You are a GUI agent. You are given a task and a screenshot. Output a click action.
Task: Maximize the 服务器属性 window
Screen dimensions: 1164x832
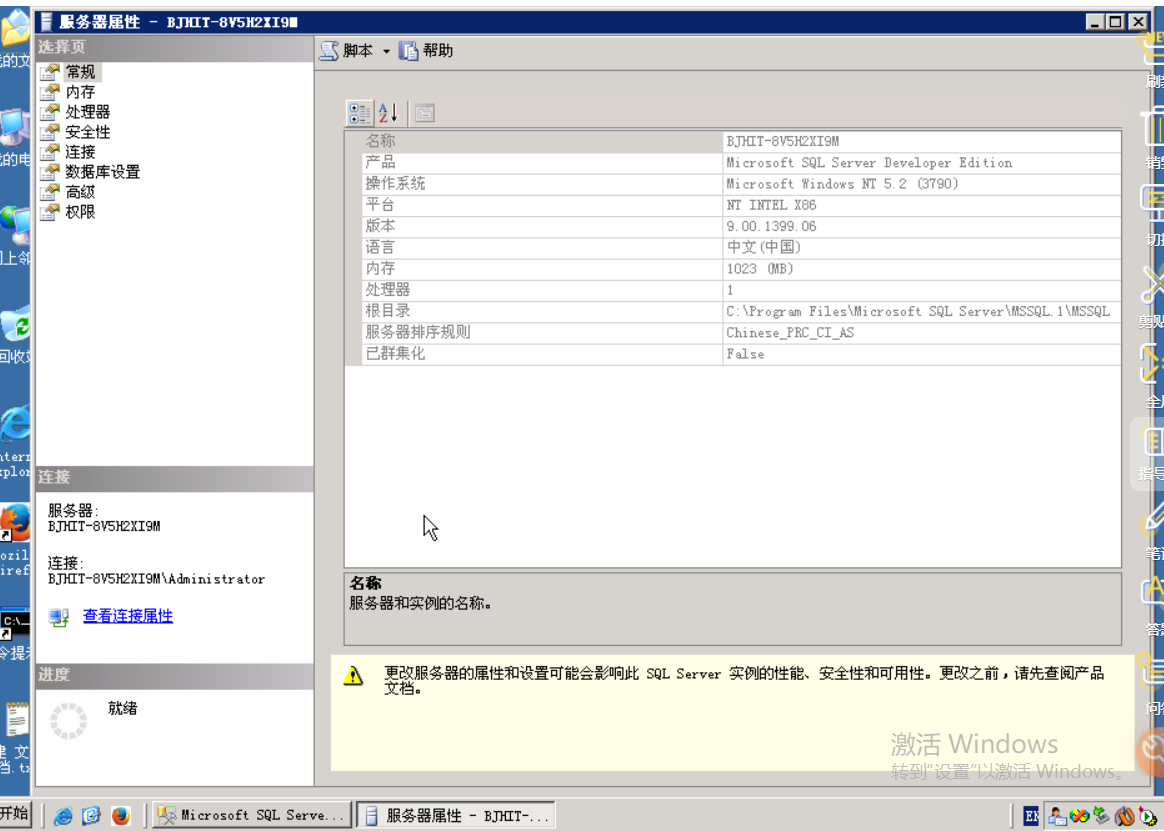(1116, 22)
